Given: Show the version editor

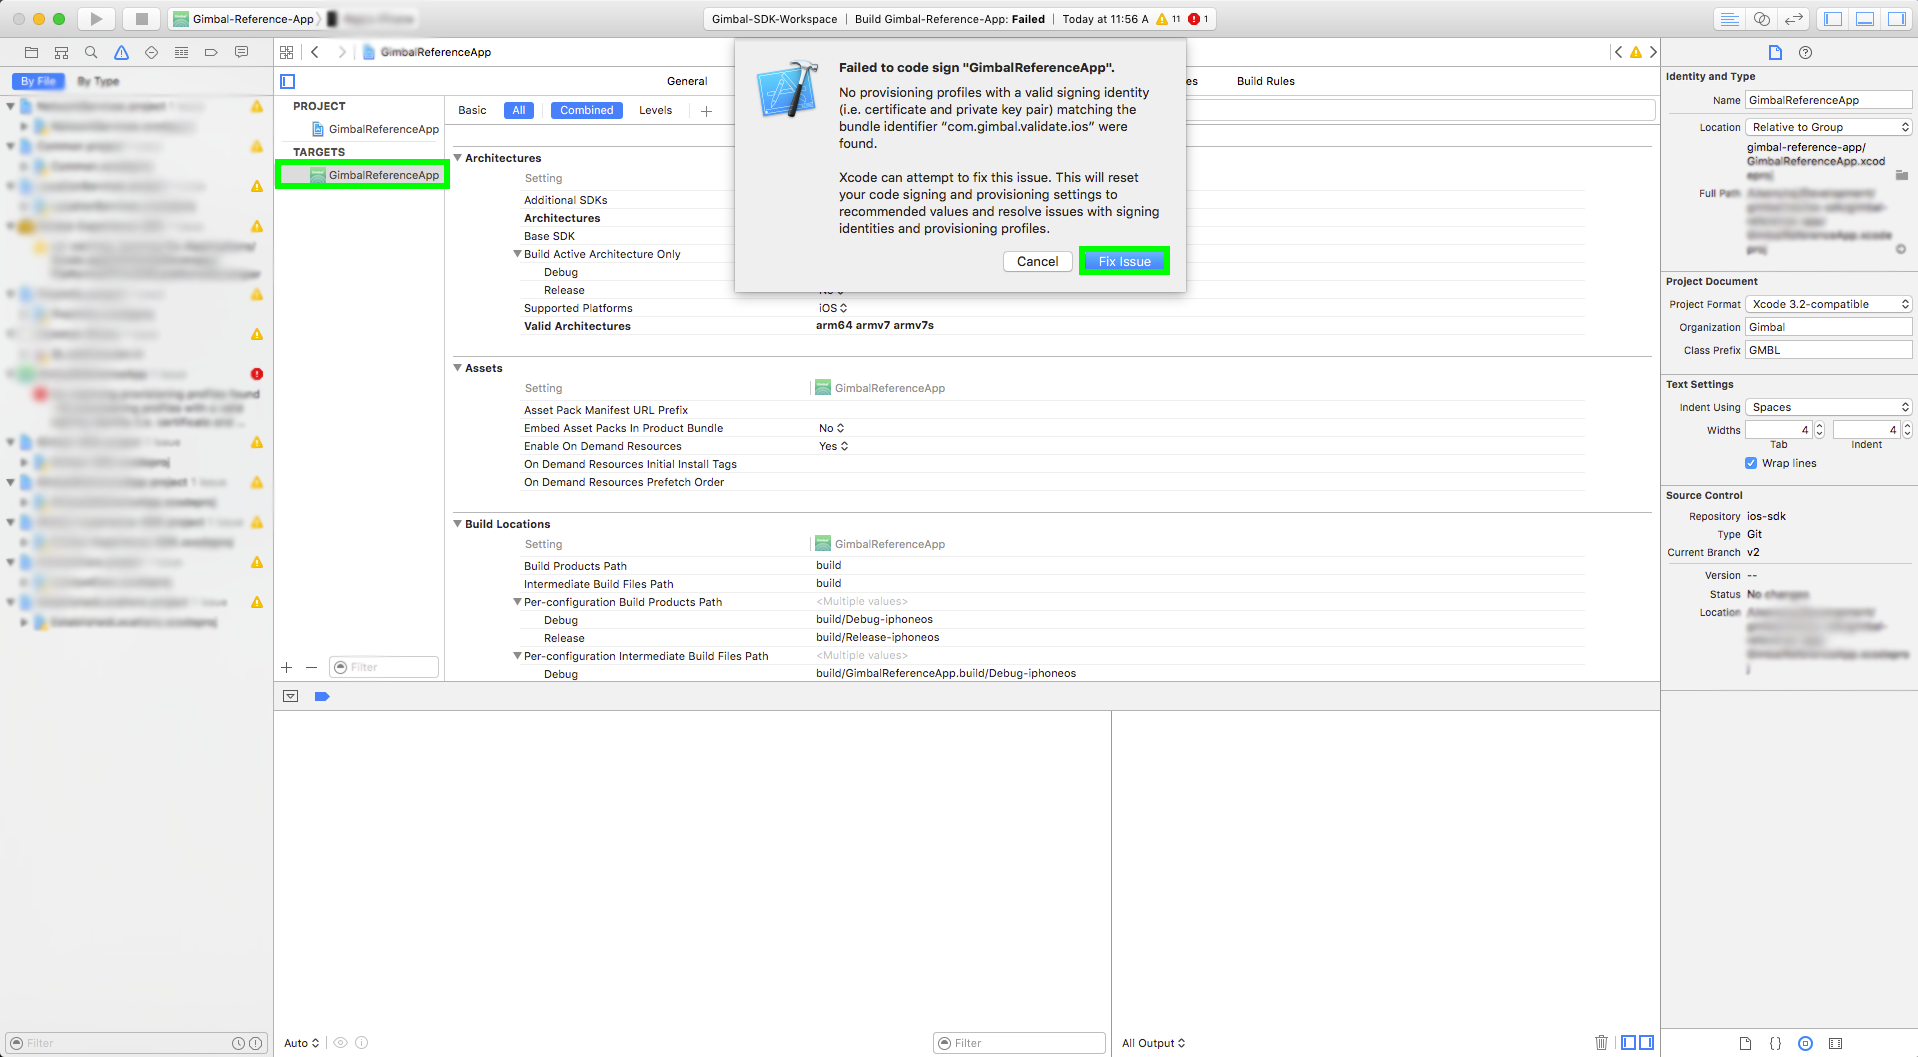Looking at the screenshot, I should pos(1794,19).
